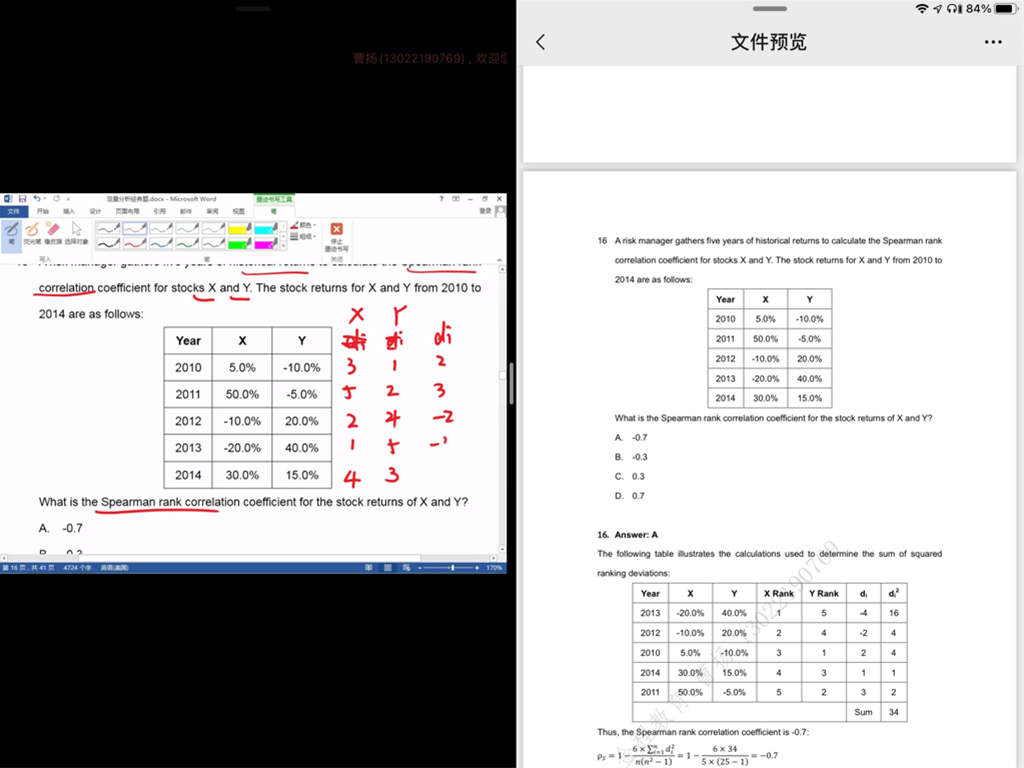The image size is (1024, 768).
Task: Click answer option A. -0.7 in Word
Action: click(x=61, y=528)
